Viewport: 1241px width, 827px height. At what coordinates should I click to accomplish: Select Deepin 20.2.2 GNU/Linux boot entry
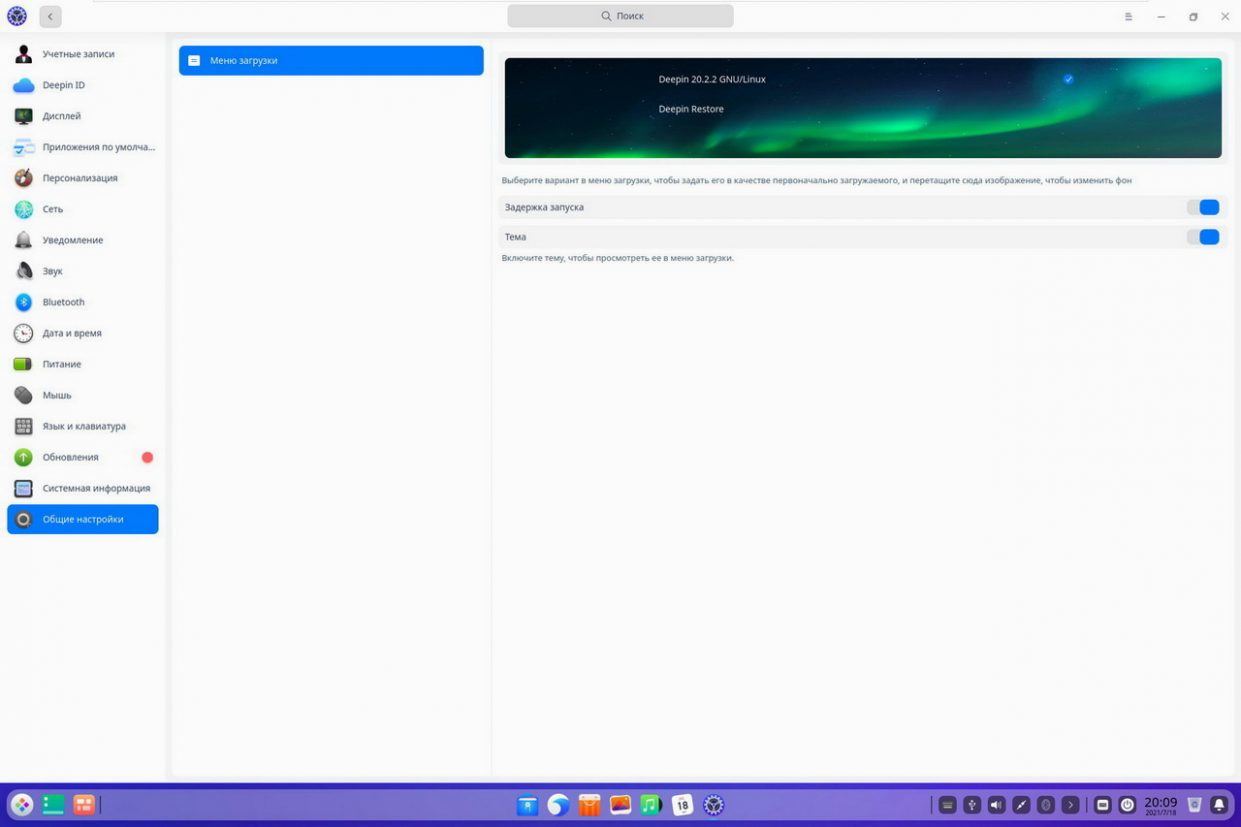point(712,79)
